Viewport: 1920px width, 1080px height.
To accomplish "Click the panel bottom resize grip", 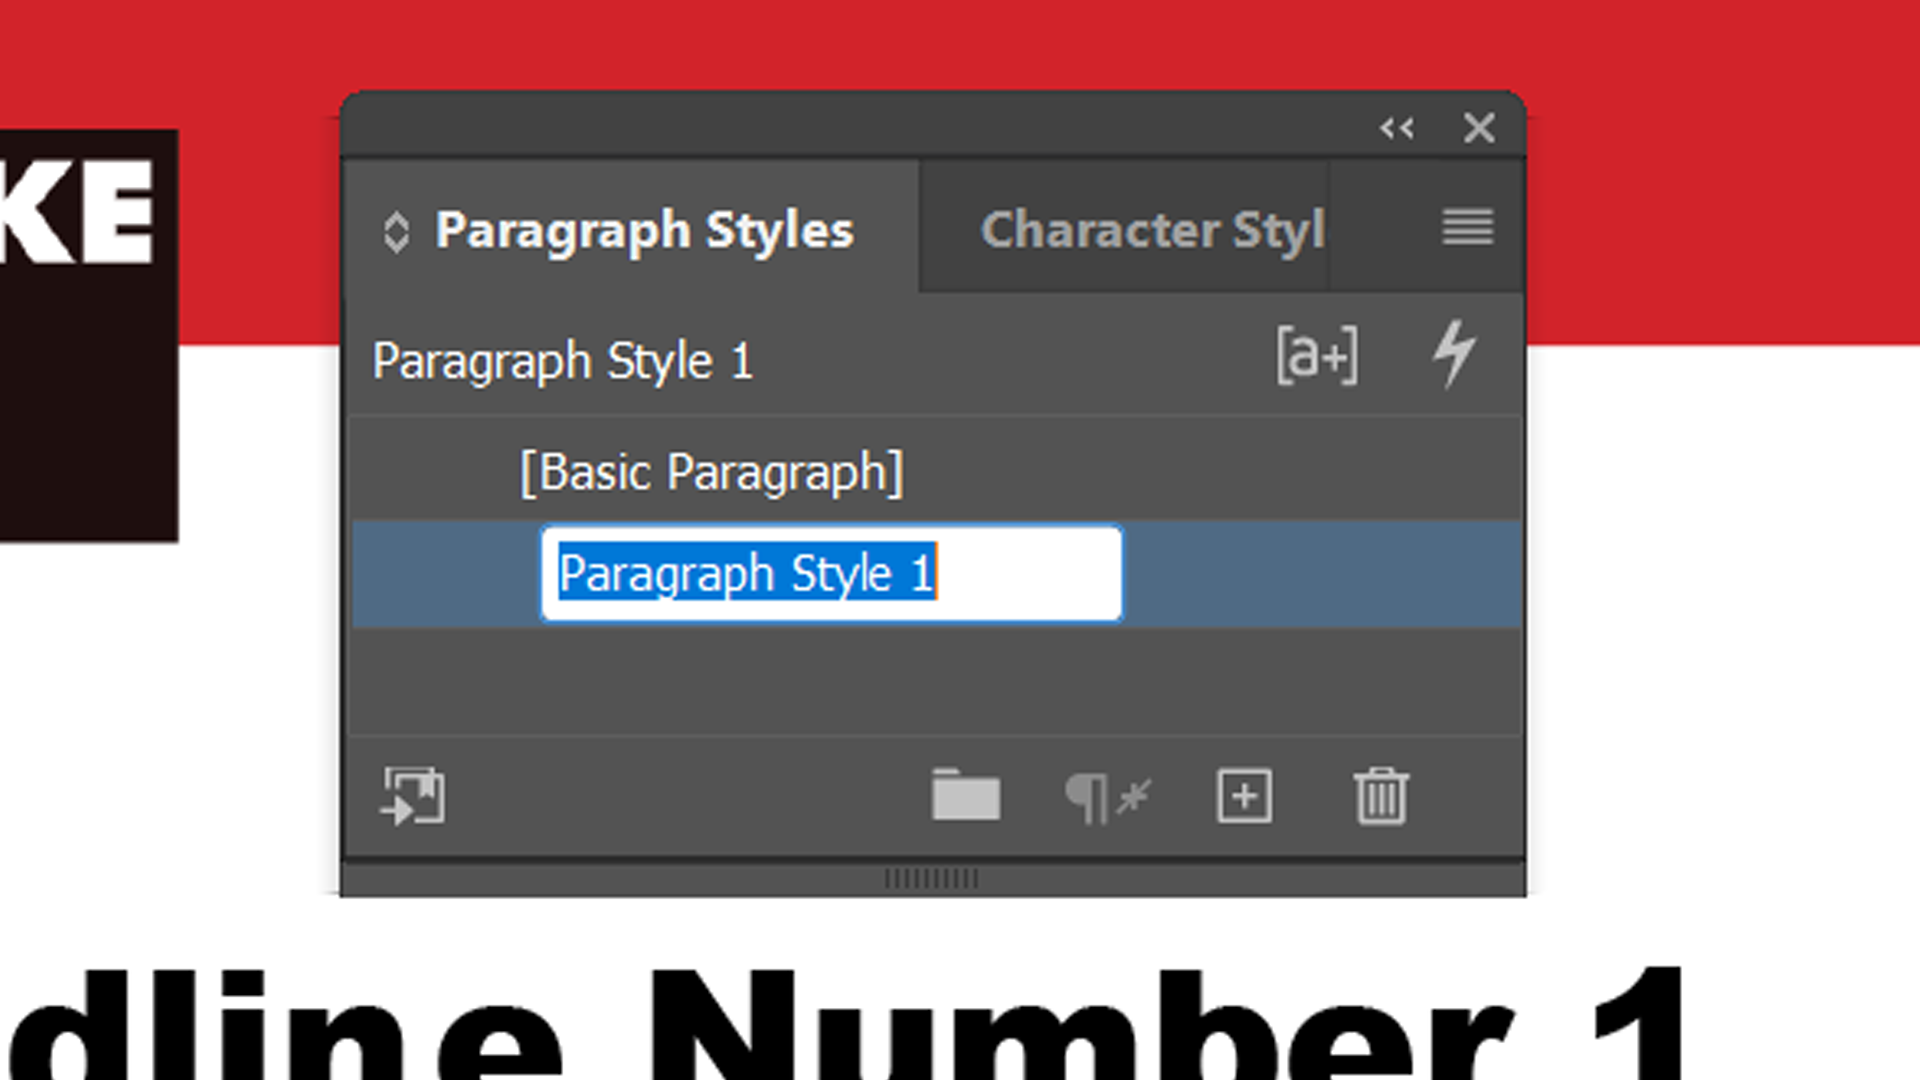I will (931, 879).
